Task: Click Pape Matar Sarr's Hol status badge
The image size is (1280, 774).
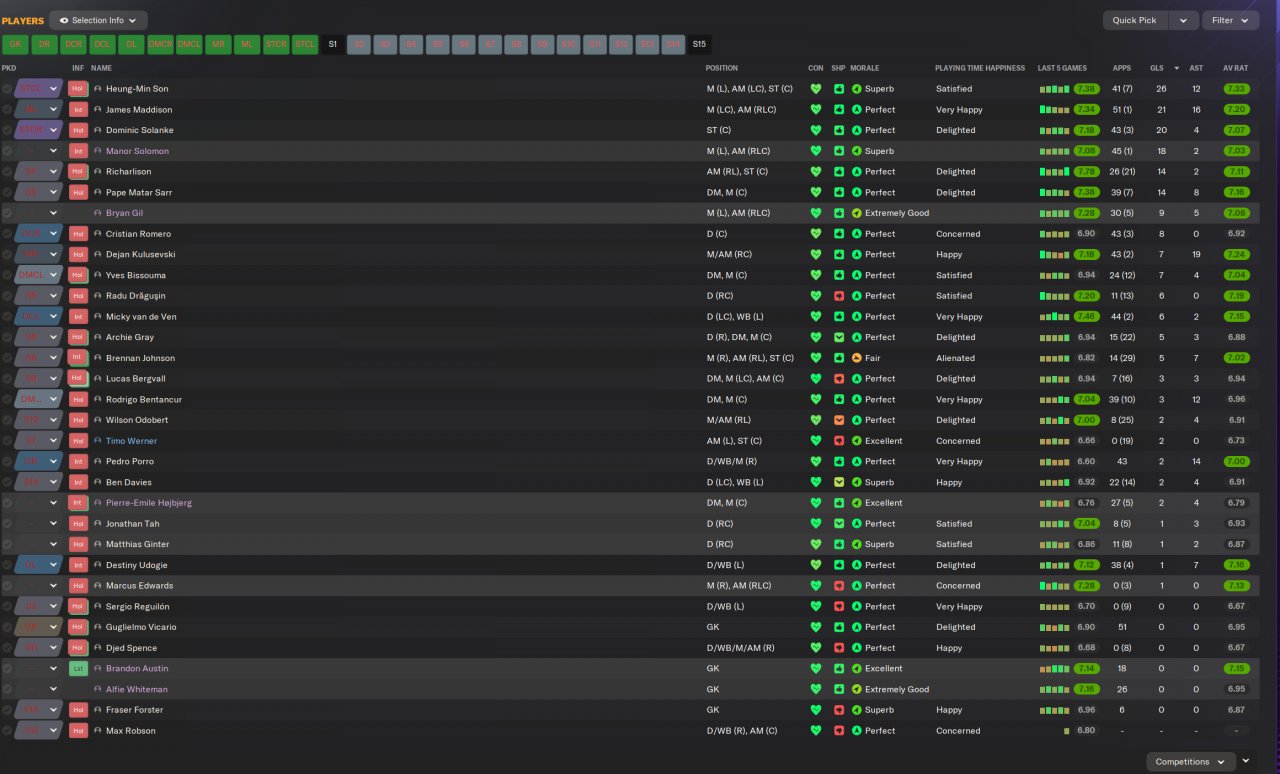Action: tap(78, 193)
